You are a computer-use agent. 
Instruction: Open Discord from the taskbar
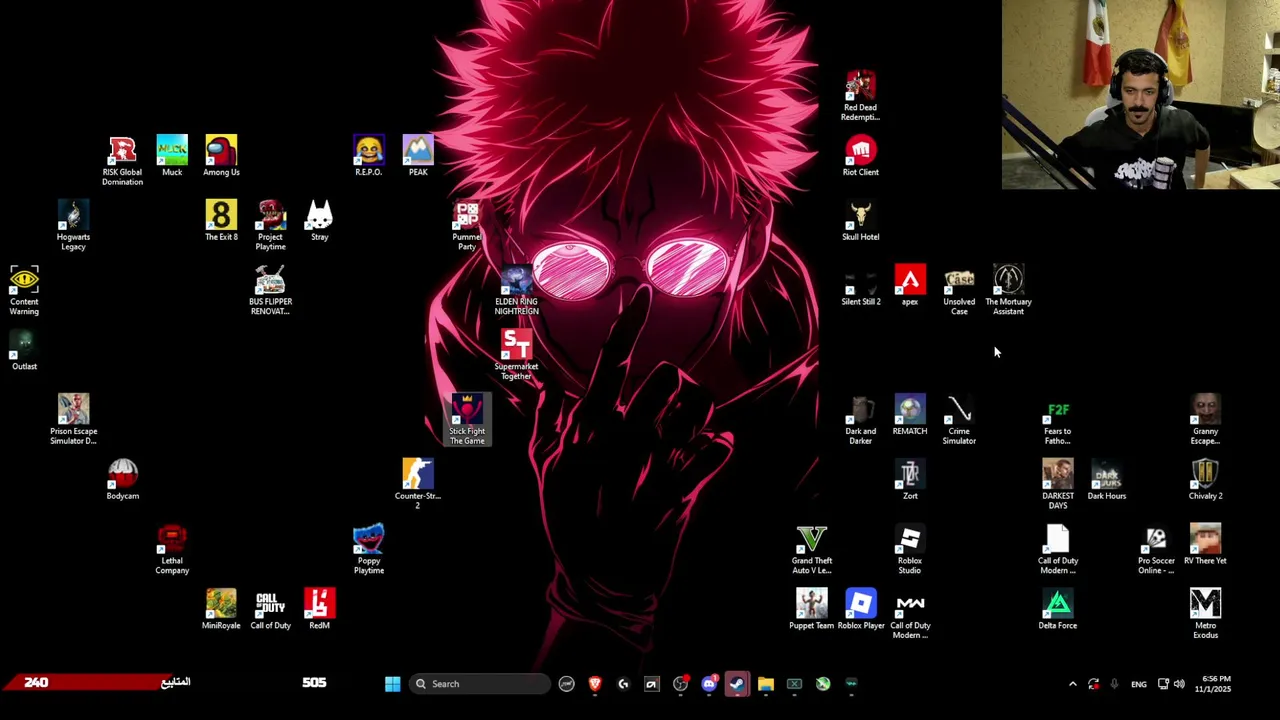coord(709,684)
